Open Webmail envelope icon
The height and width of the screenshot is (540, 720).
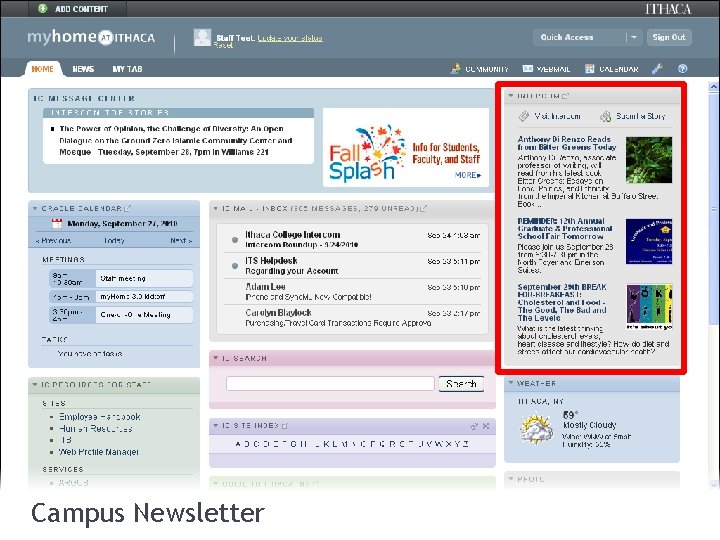528,69
